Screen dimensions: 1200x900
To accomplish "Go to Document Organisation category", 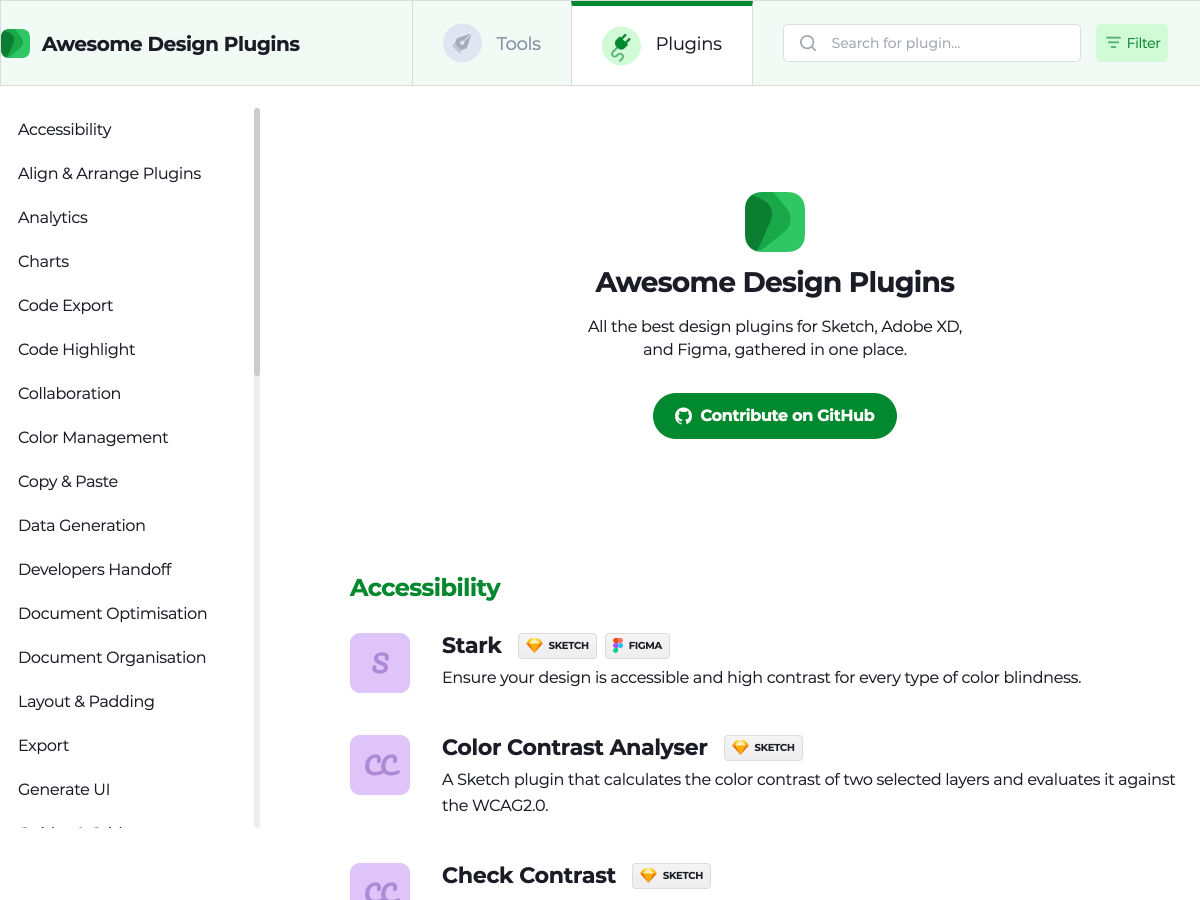I will click(x=112, y=658).
